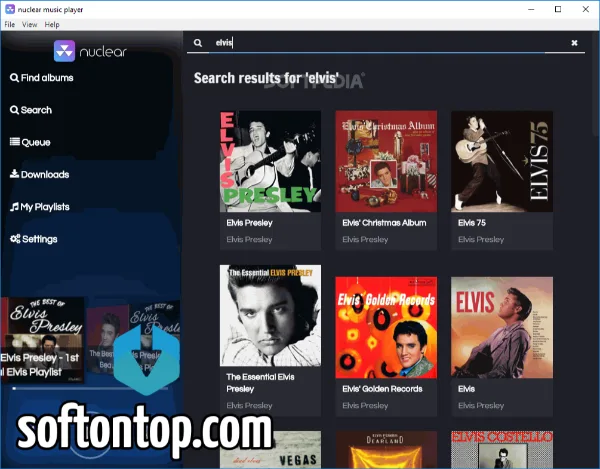The width and height of the screenshot is (600, 469).
Task: Open the File menu
Action: (x=10, y=24)
